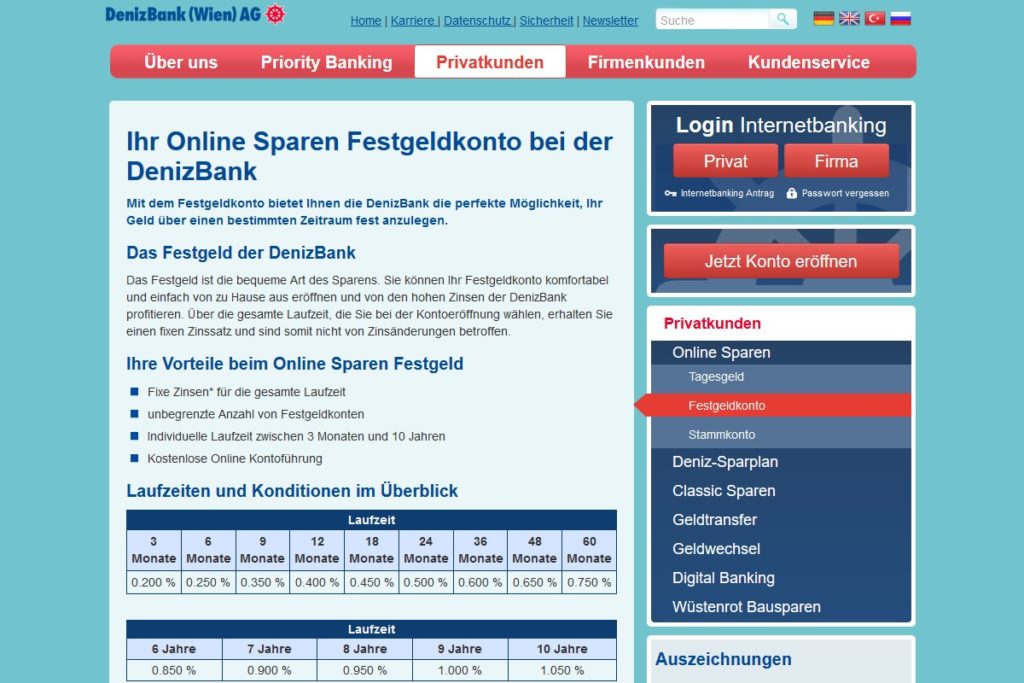1024x683 pixels.
Task: Click the padlock icon beside Passwort vergessen
Action: click(x=791, y=192)
